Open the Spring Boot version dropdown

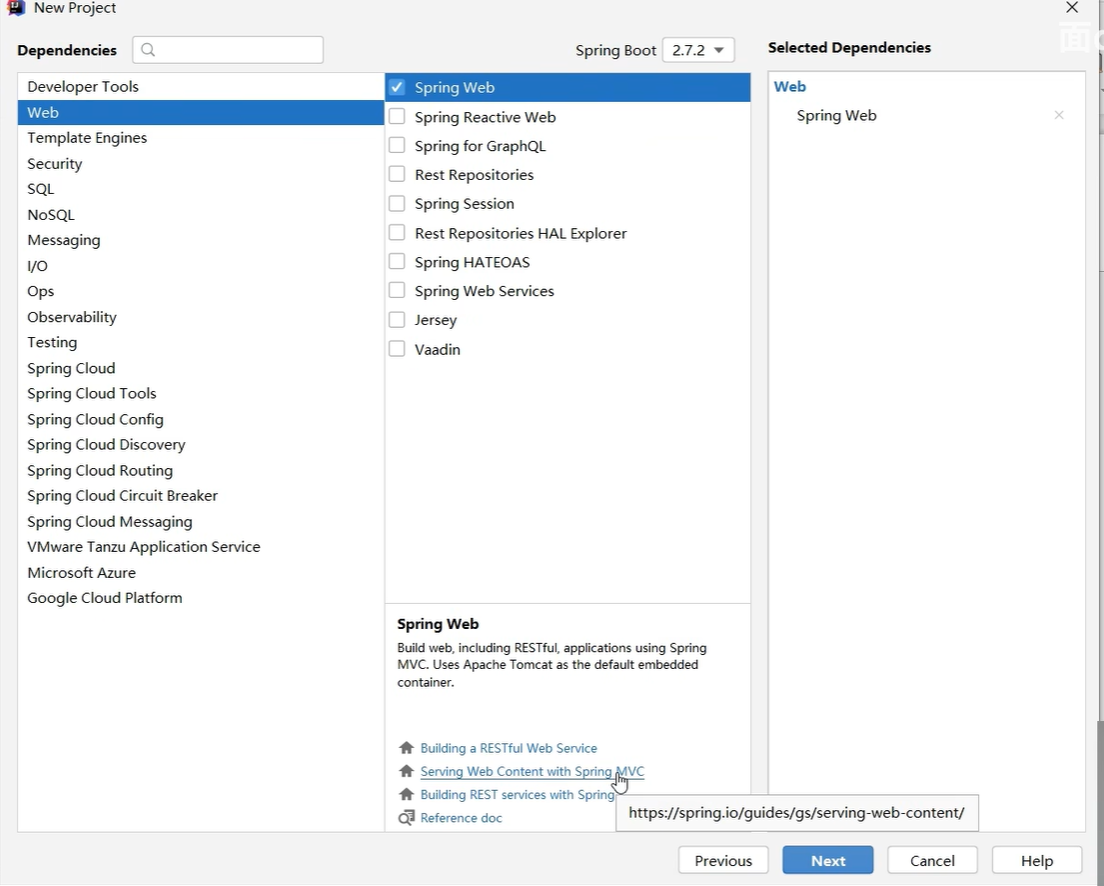698,50
